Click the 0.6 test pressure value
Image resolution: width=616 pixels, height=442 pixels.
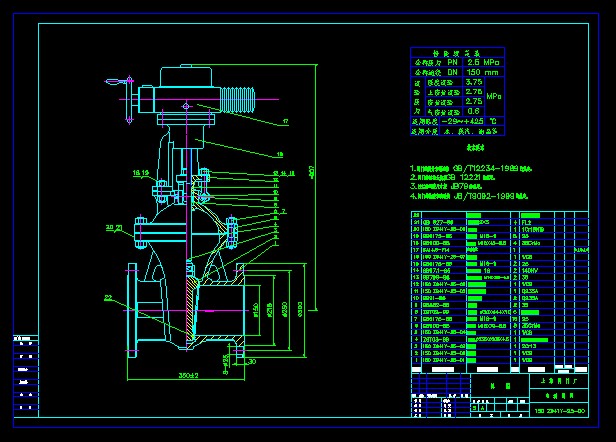(x=475, y=110)
